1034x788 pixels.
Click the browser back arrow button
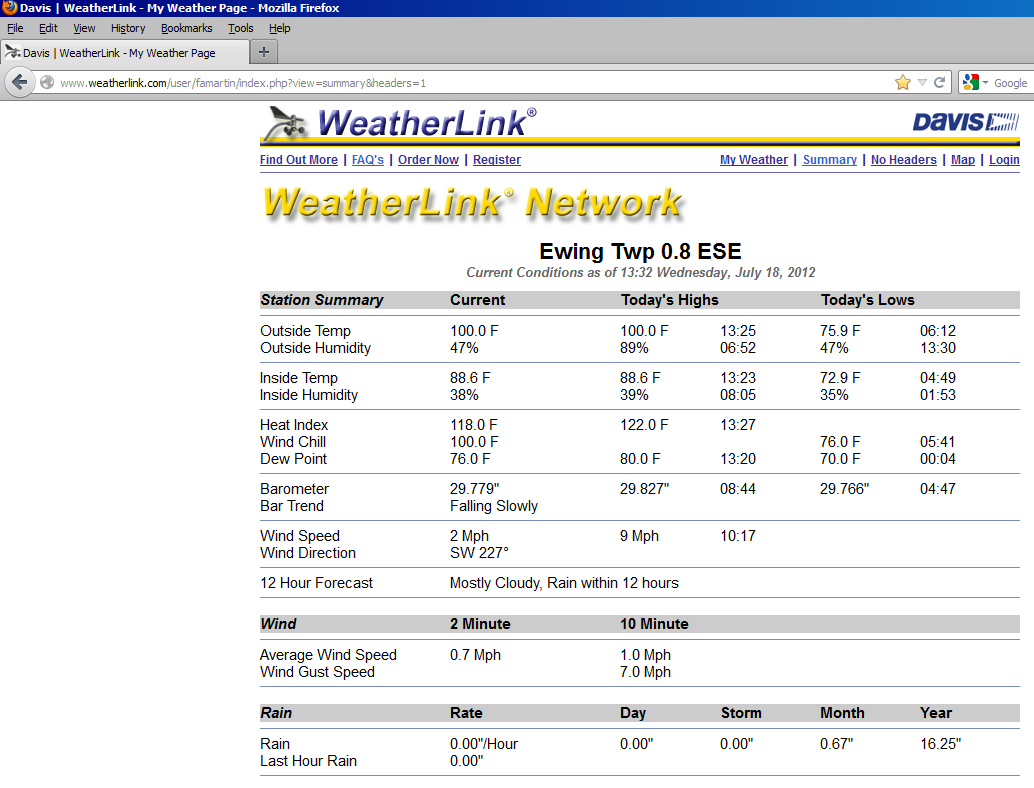click(x=19, y=82)
